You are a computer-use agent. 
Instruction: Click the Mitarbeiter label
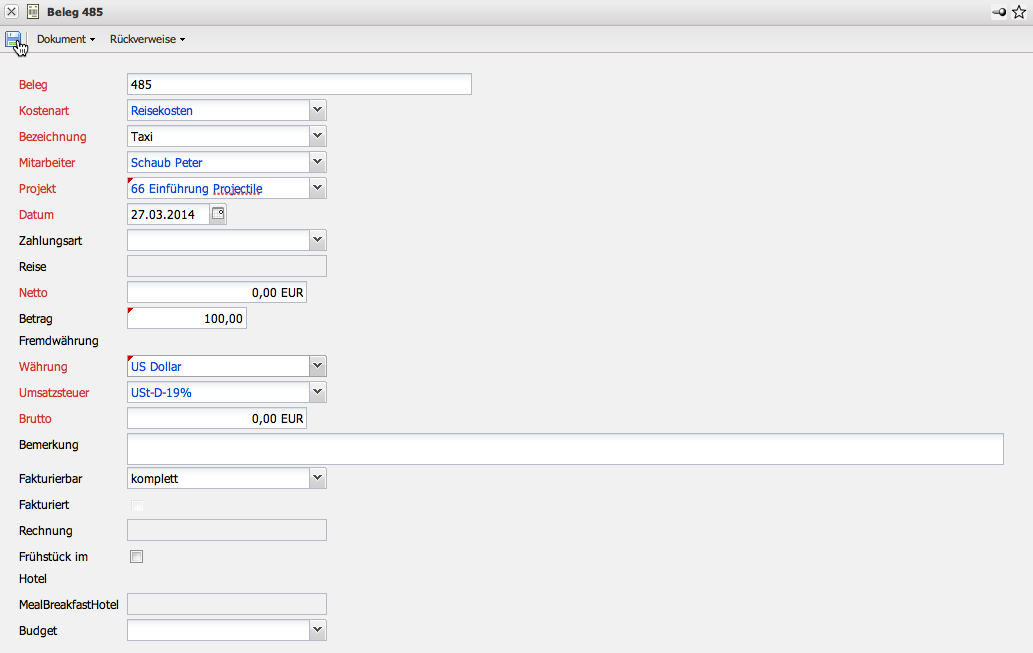[47, 163]
